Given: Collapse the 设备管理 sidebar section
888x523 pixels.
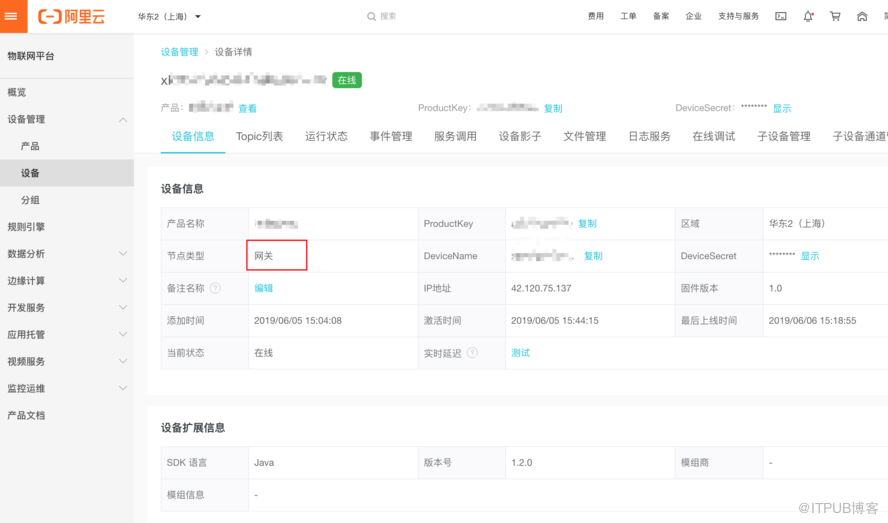Looking at the screenshot, I should point(123,120).
